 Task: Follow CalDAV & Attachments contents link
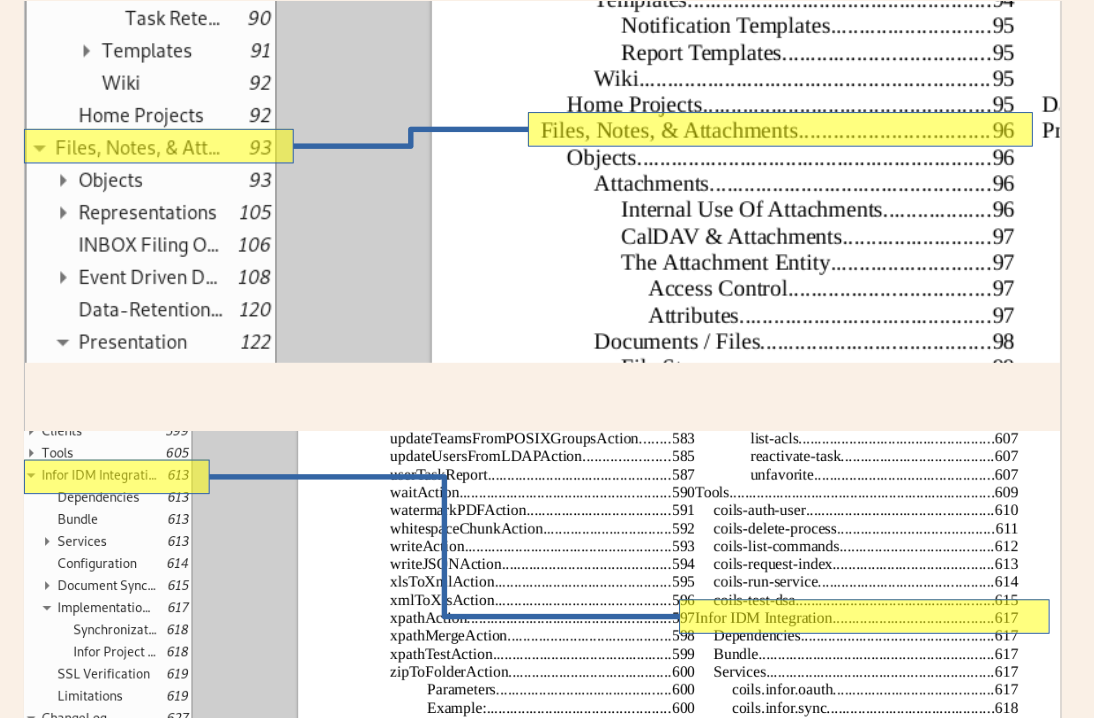coord(817,237)
